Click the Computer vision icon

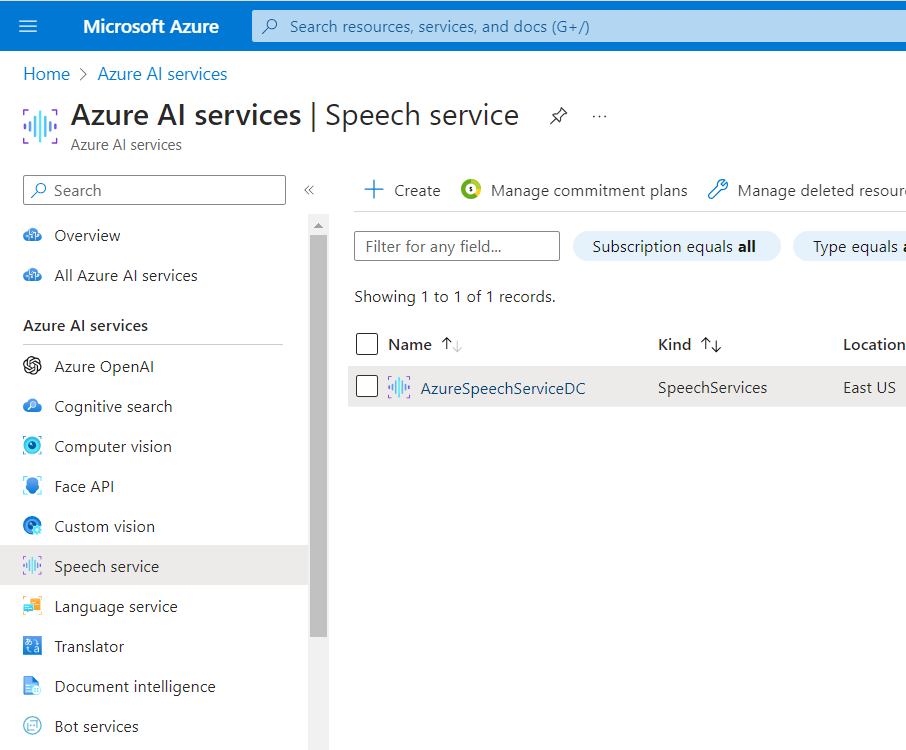[33, 446]
